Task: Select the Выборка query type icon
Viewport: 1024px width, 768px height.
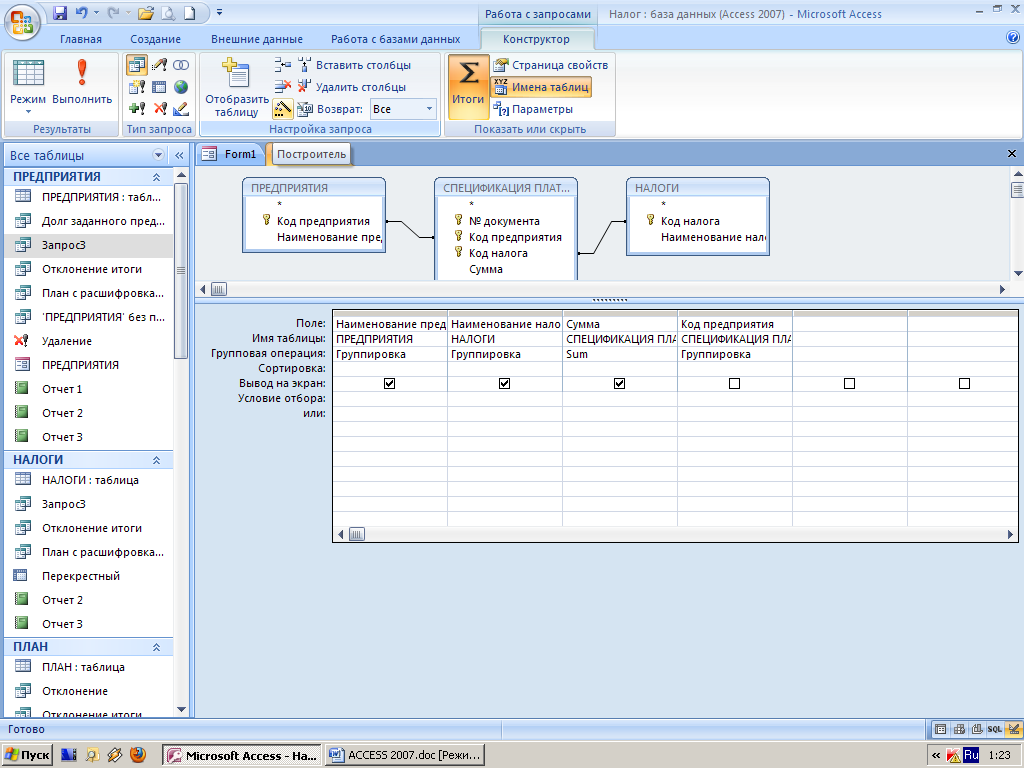Action: click(136, 65)
